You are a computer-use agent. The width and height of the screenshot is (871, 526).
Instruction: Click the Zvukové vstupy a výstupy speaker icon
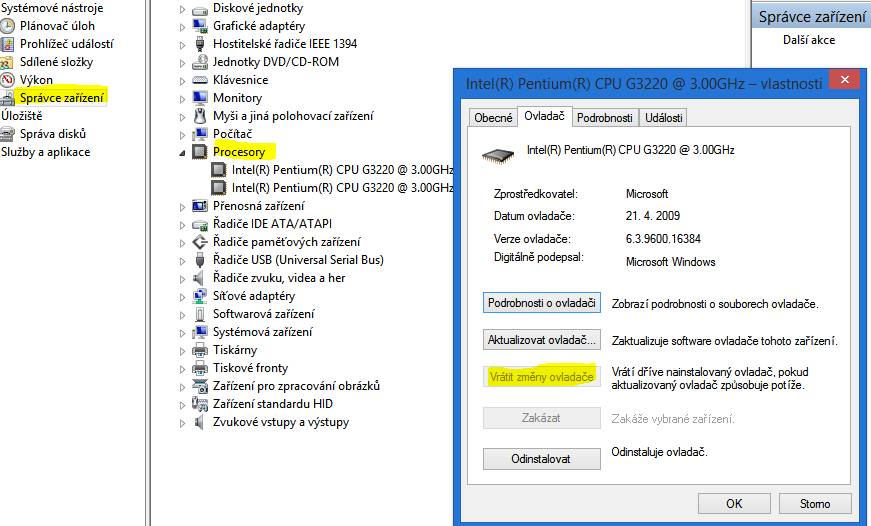coord(199,422)
